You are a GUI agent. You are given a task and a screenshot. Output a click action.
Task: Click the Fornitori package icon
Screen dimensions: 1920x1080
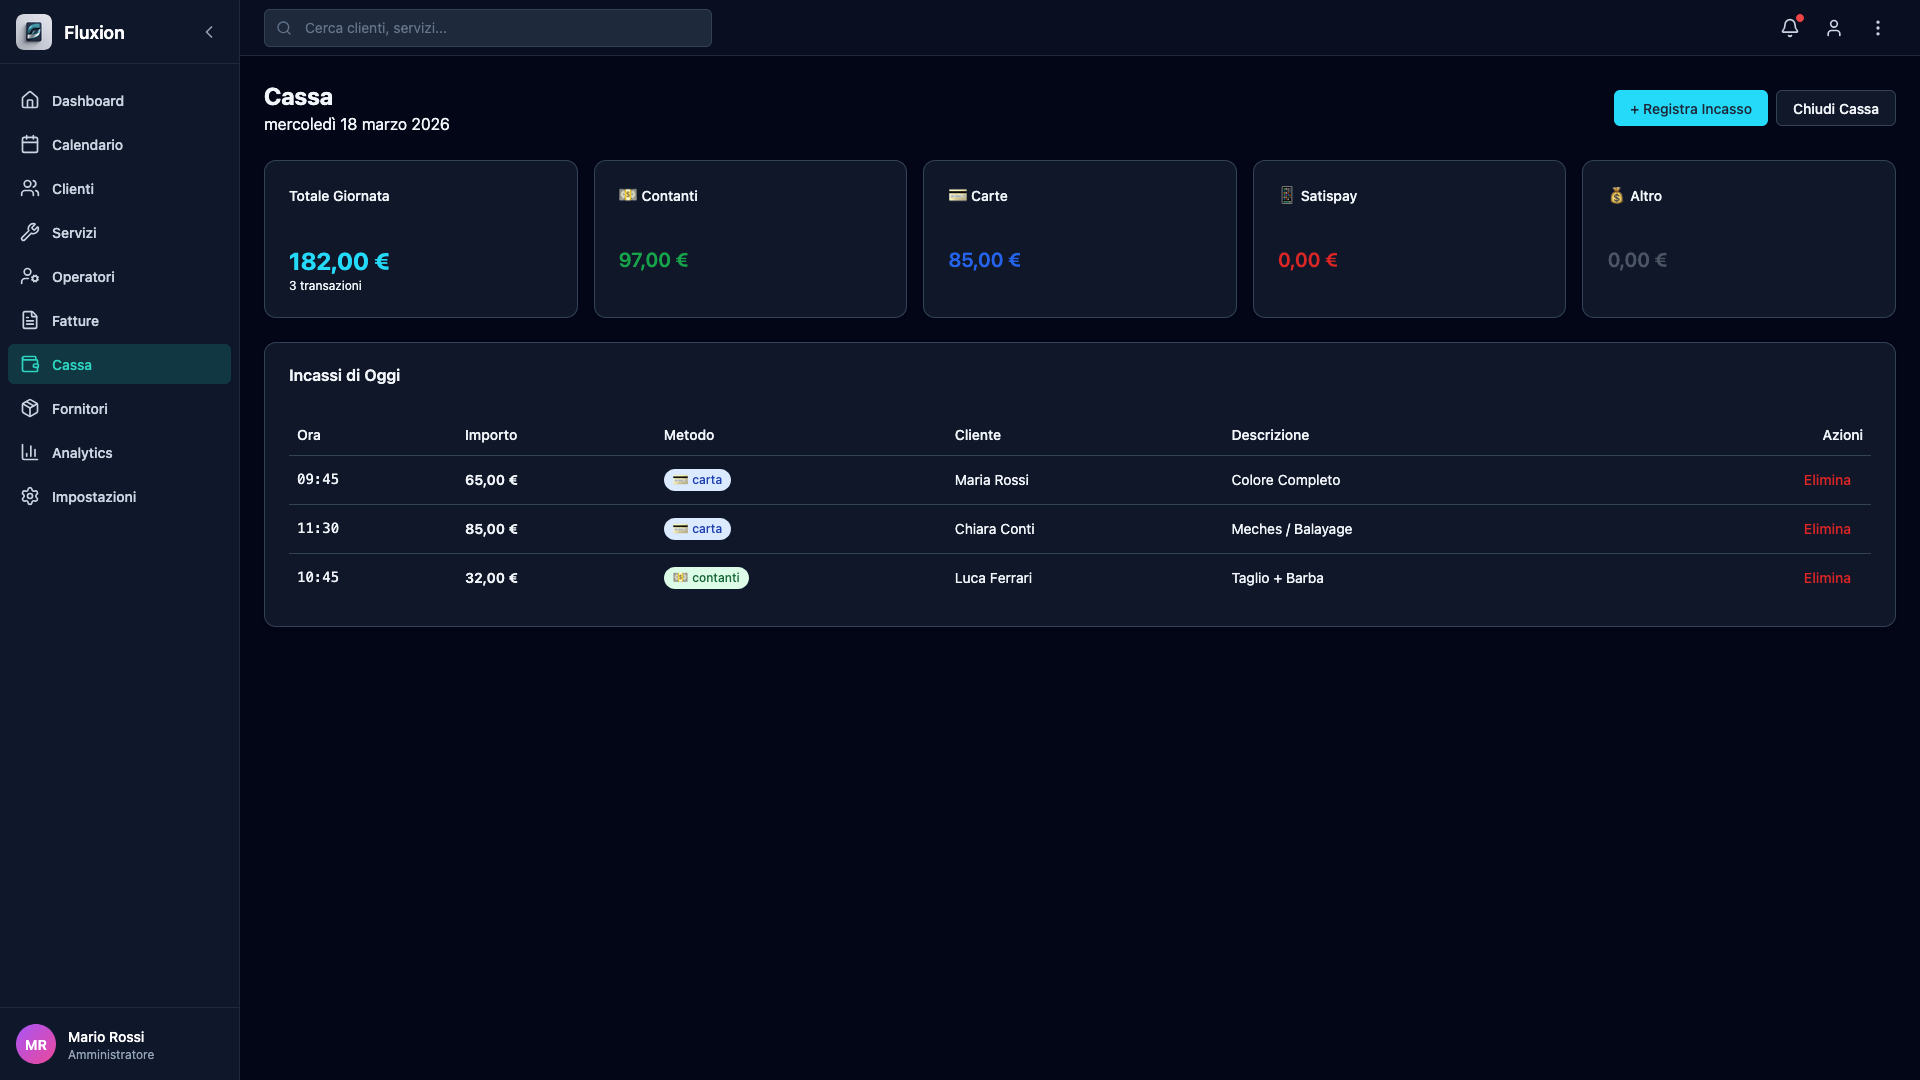click(x=30, y=409)
